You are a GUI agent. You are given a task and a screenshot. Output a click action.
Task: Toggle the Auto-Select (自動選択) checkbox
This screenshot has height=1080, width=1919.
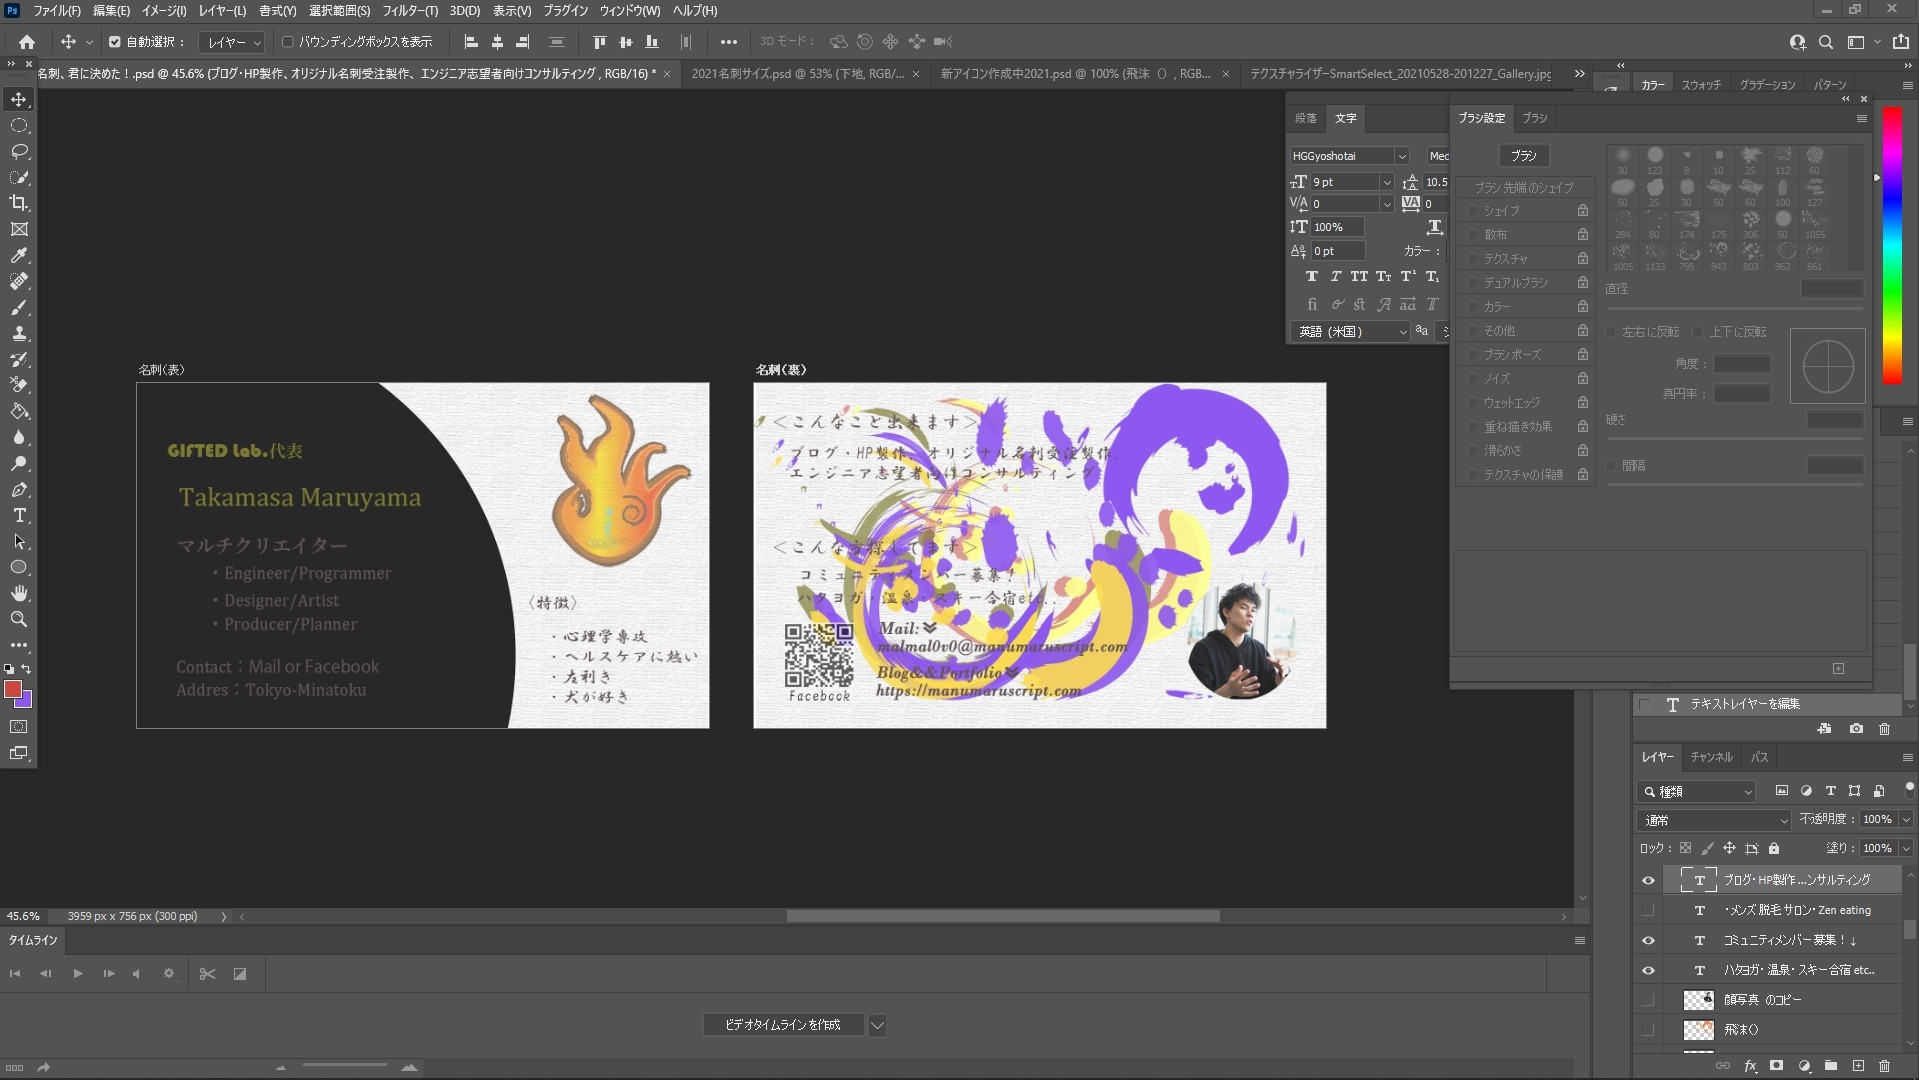pyautogui.click(x=114, y=42)
